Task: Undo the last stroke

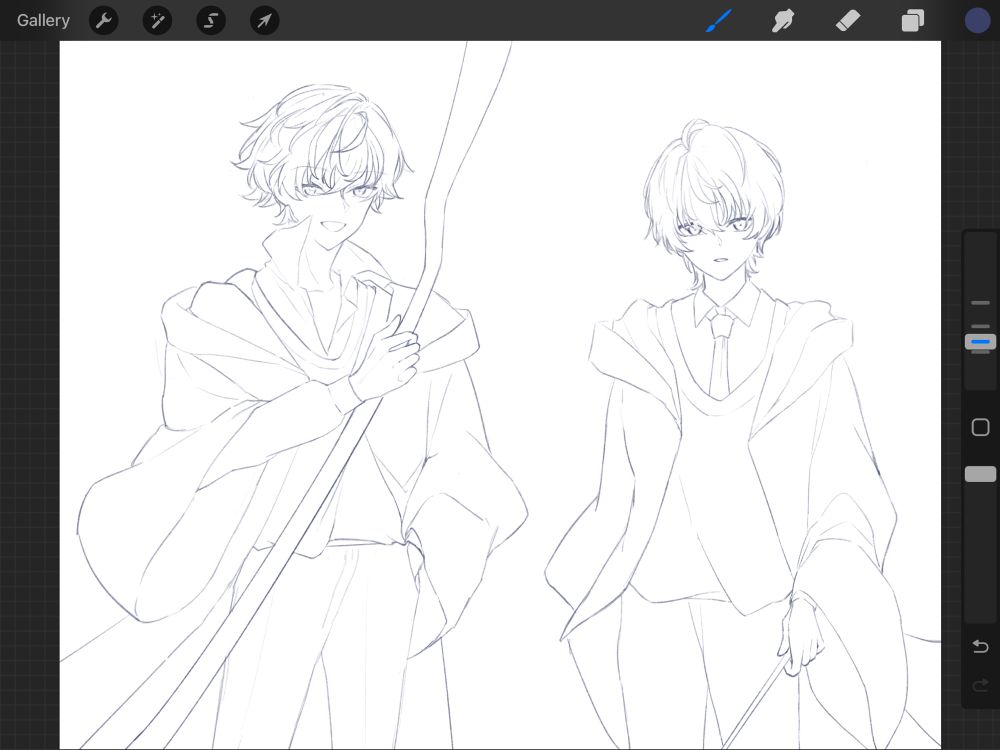Action: (980, 647)
